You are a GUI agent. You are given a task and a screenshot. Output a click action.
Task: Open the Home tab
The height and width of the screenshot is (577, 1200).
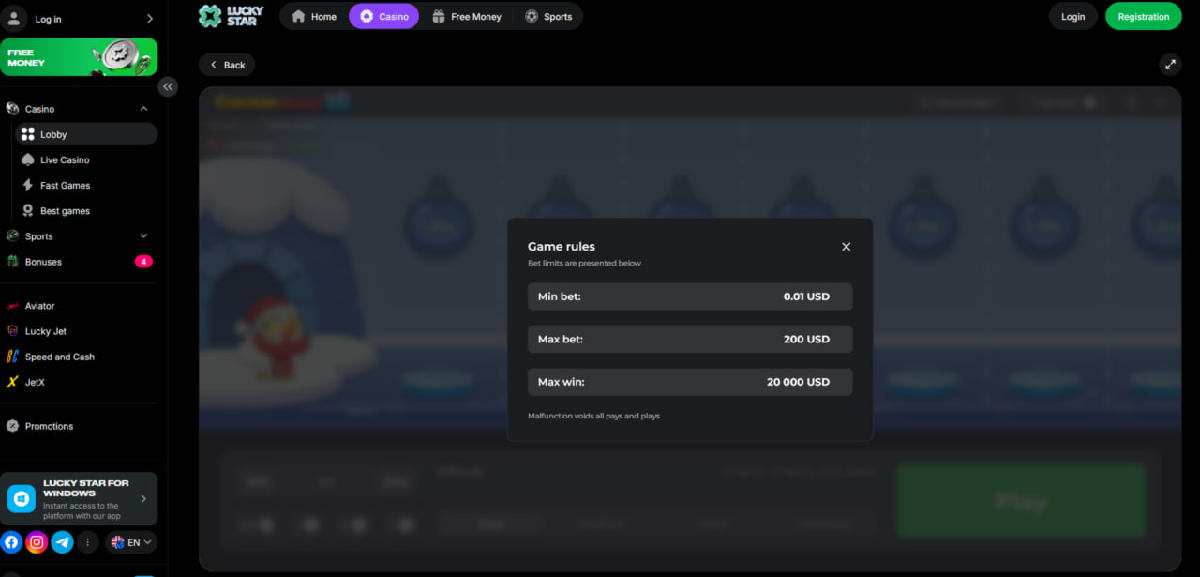tap(313, 16)
